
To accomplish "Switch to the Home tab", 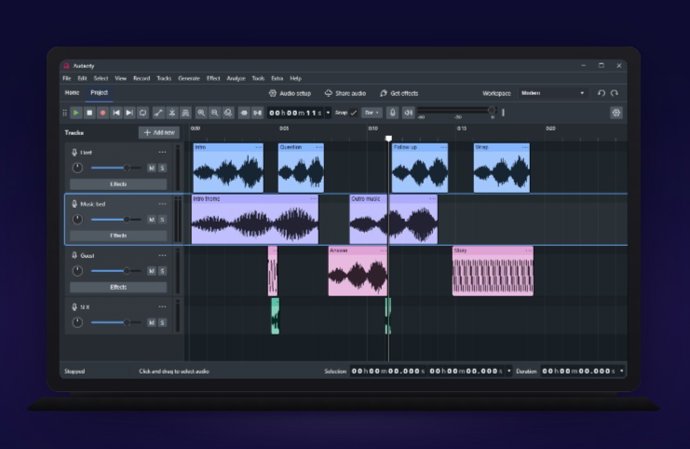I will pos(72,92).
